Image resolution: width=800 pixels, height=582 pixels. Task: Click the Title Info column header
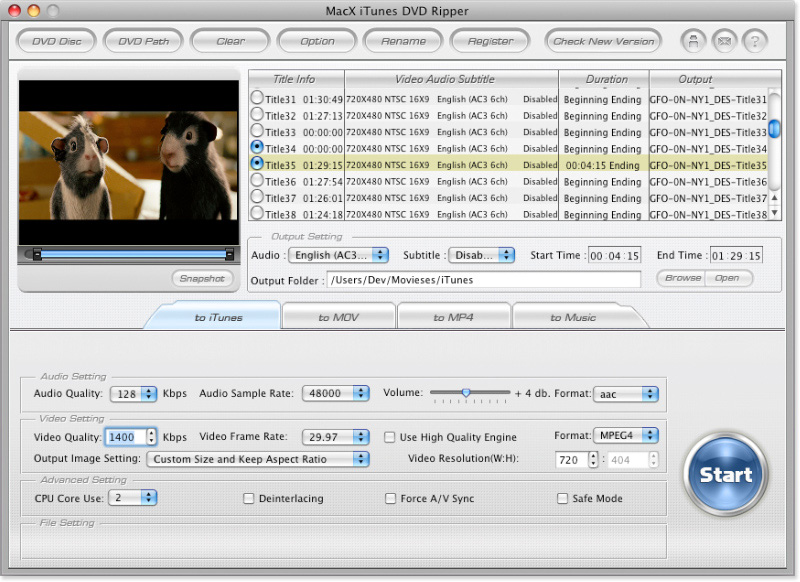pyautogui.click(x=296, y=79)
